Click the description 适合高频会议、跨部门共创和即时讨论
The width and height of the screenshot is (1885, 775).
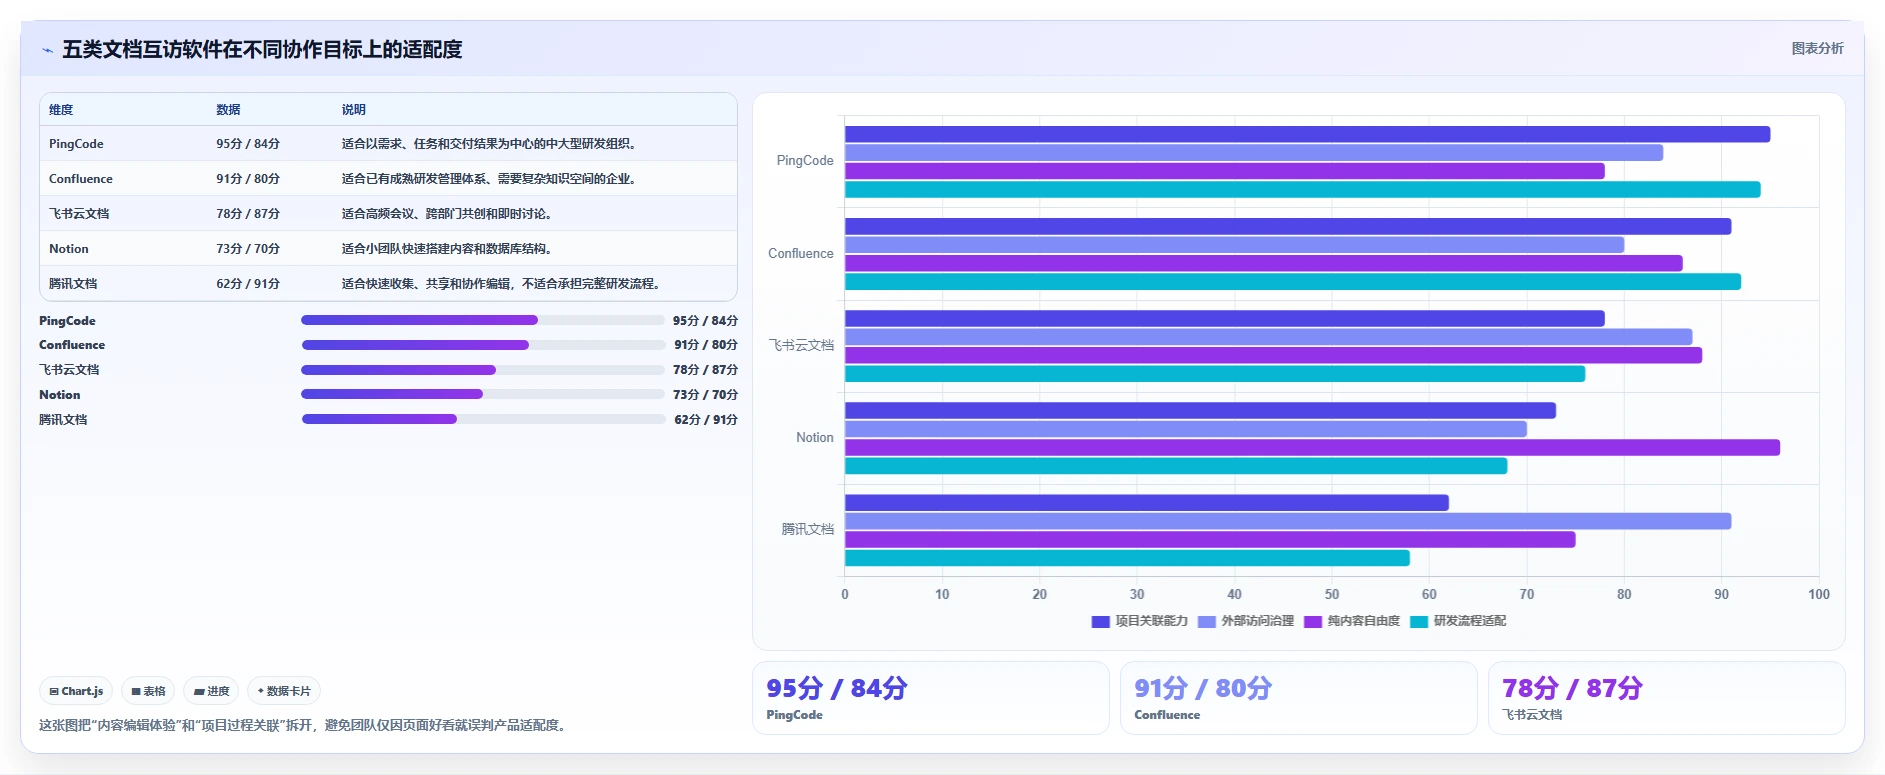coord(446,214)
